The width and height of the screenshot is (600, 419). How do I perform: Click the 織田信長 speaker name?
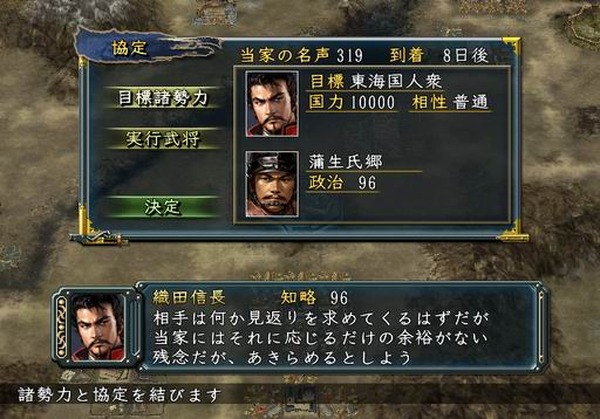point(189,298)
